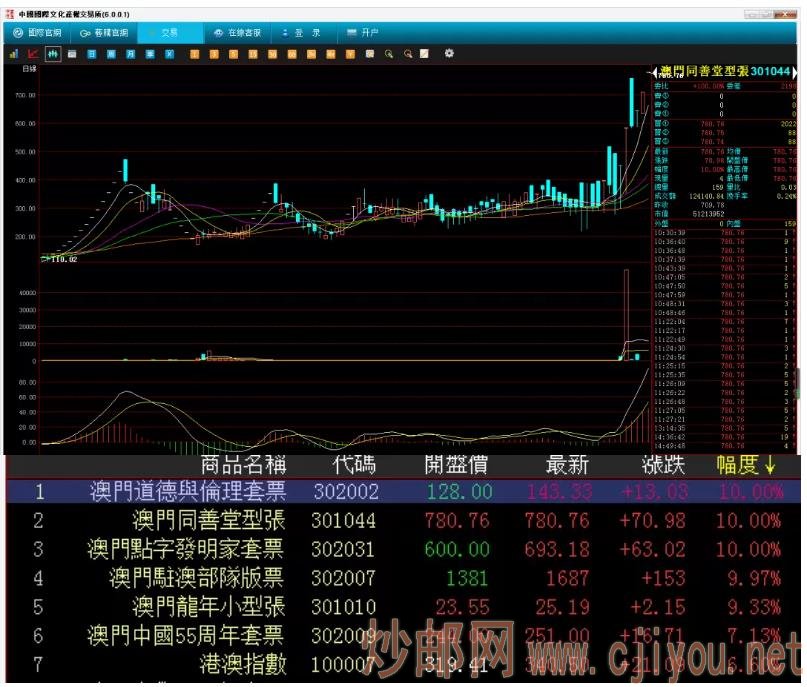Select the orange 30-minute period icon
This screenshot has width=807, height=687.
pyautogui.click(x=273, y=54)
